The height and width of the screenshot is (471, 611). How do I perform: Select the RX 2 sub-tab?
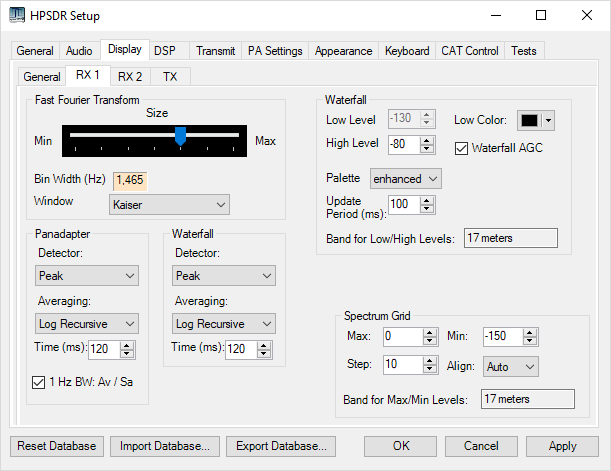pyautogui.click(x=130, y=76)
